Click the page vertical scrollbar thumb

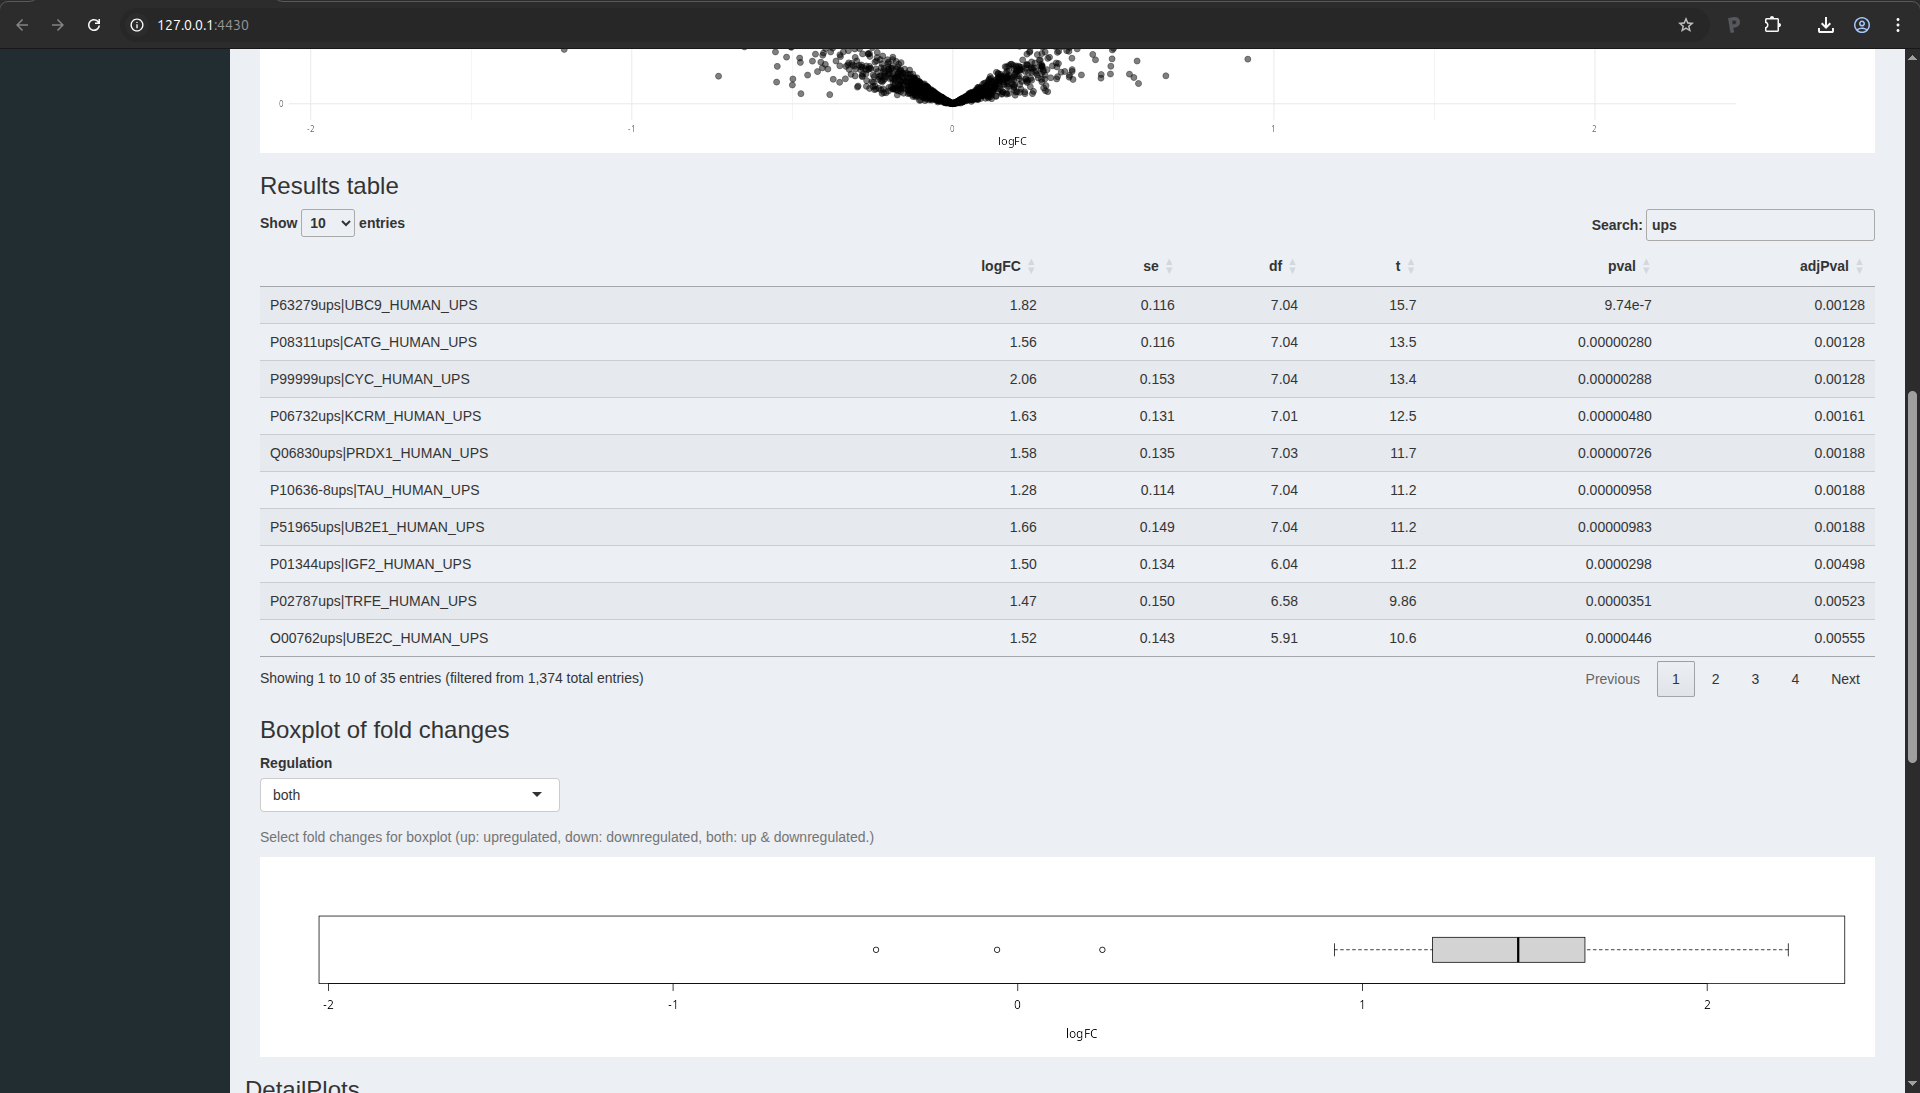1912,577
